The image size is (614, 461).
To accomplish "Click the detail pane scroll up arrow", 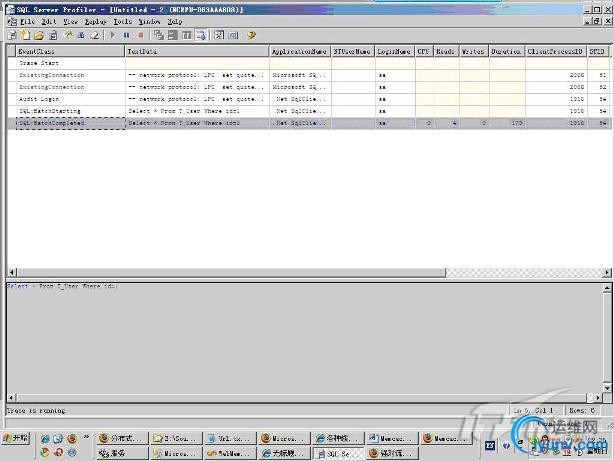I will point(607,289).
